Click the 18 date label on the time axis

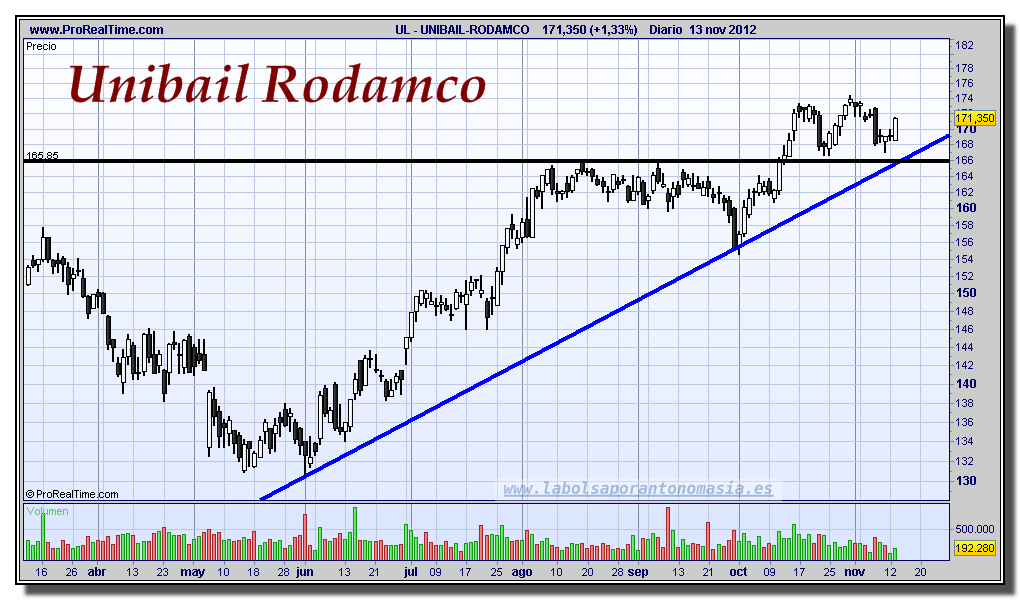pos(253,572)
